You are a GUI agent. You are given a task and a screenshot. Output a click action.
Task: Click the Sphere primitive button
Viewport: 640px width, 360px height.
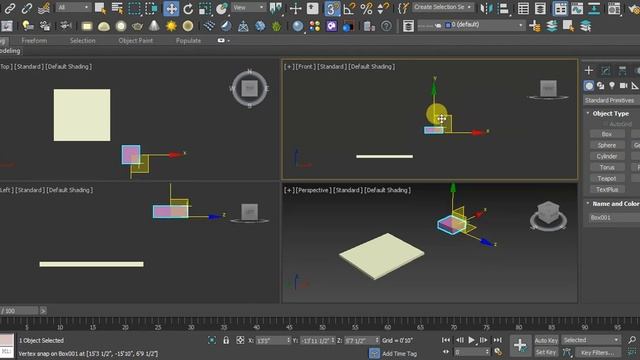[x=607, y=145]
